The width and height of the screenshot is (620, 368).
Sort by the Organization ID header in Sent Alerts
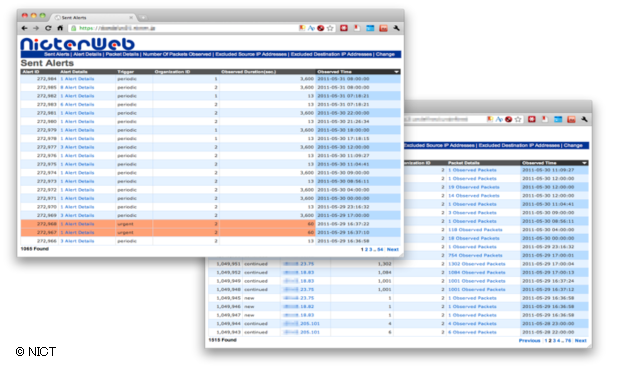pyautogui.click(x=172, y=72)
